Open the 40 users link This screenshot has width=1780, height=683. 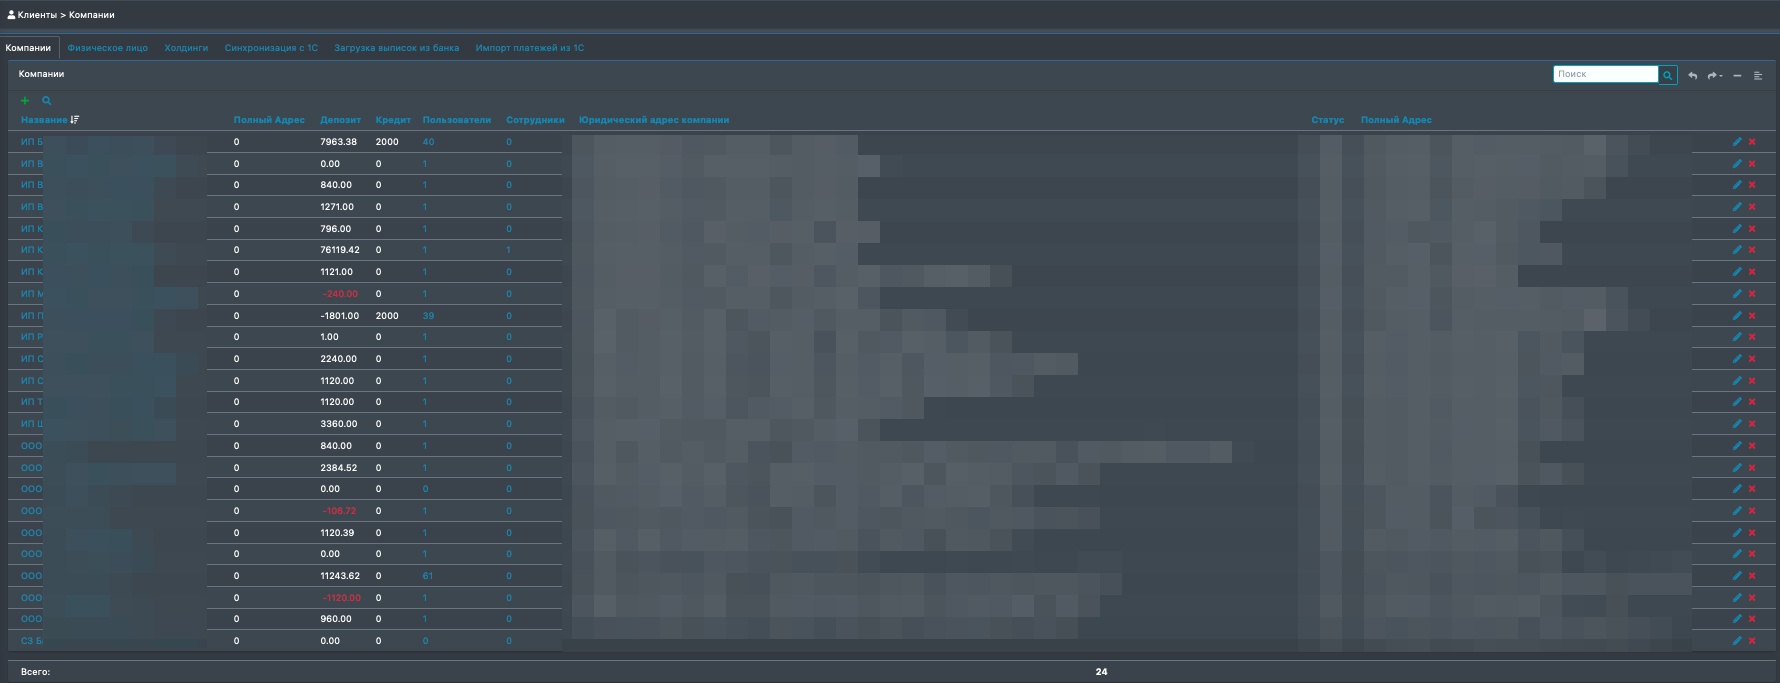pyautogui.click(x=428, y=142)
